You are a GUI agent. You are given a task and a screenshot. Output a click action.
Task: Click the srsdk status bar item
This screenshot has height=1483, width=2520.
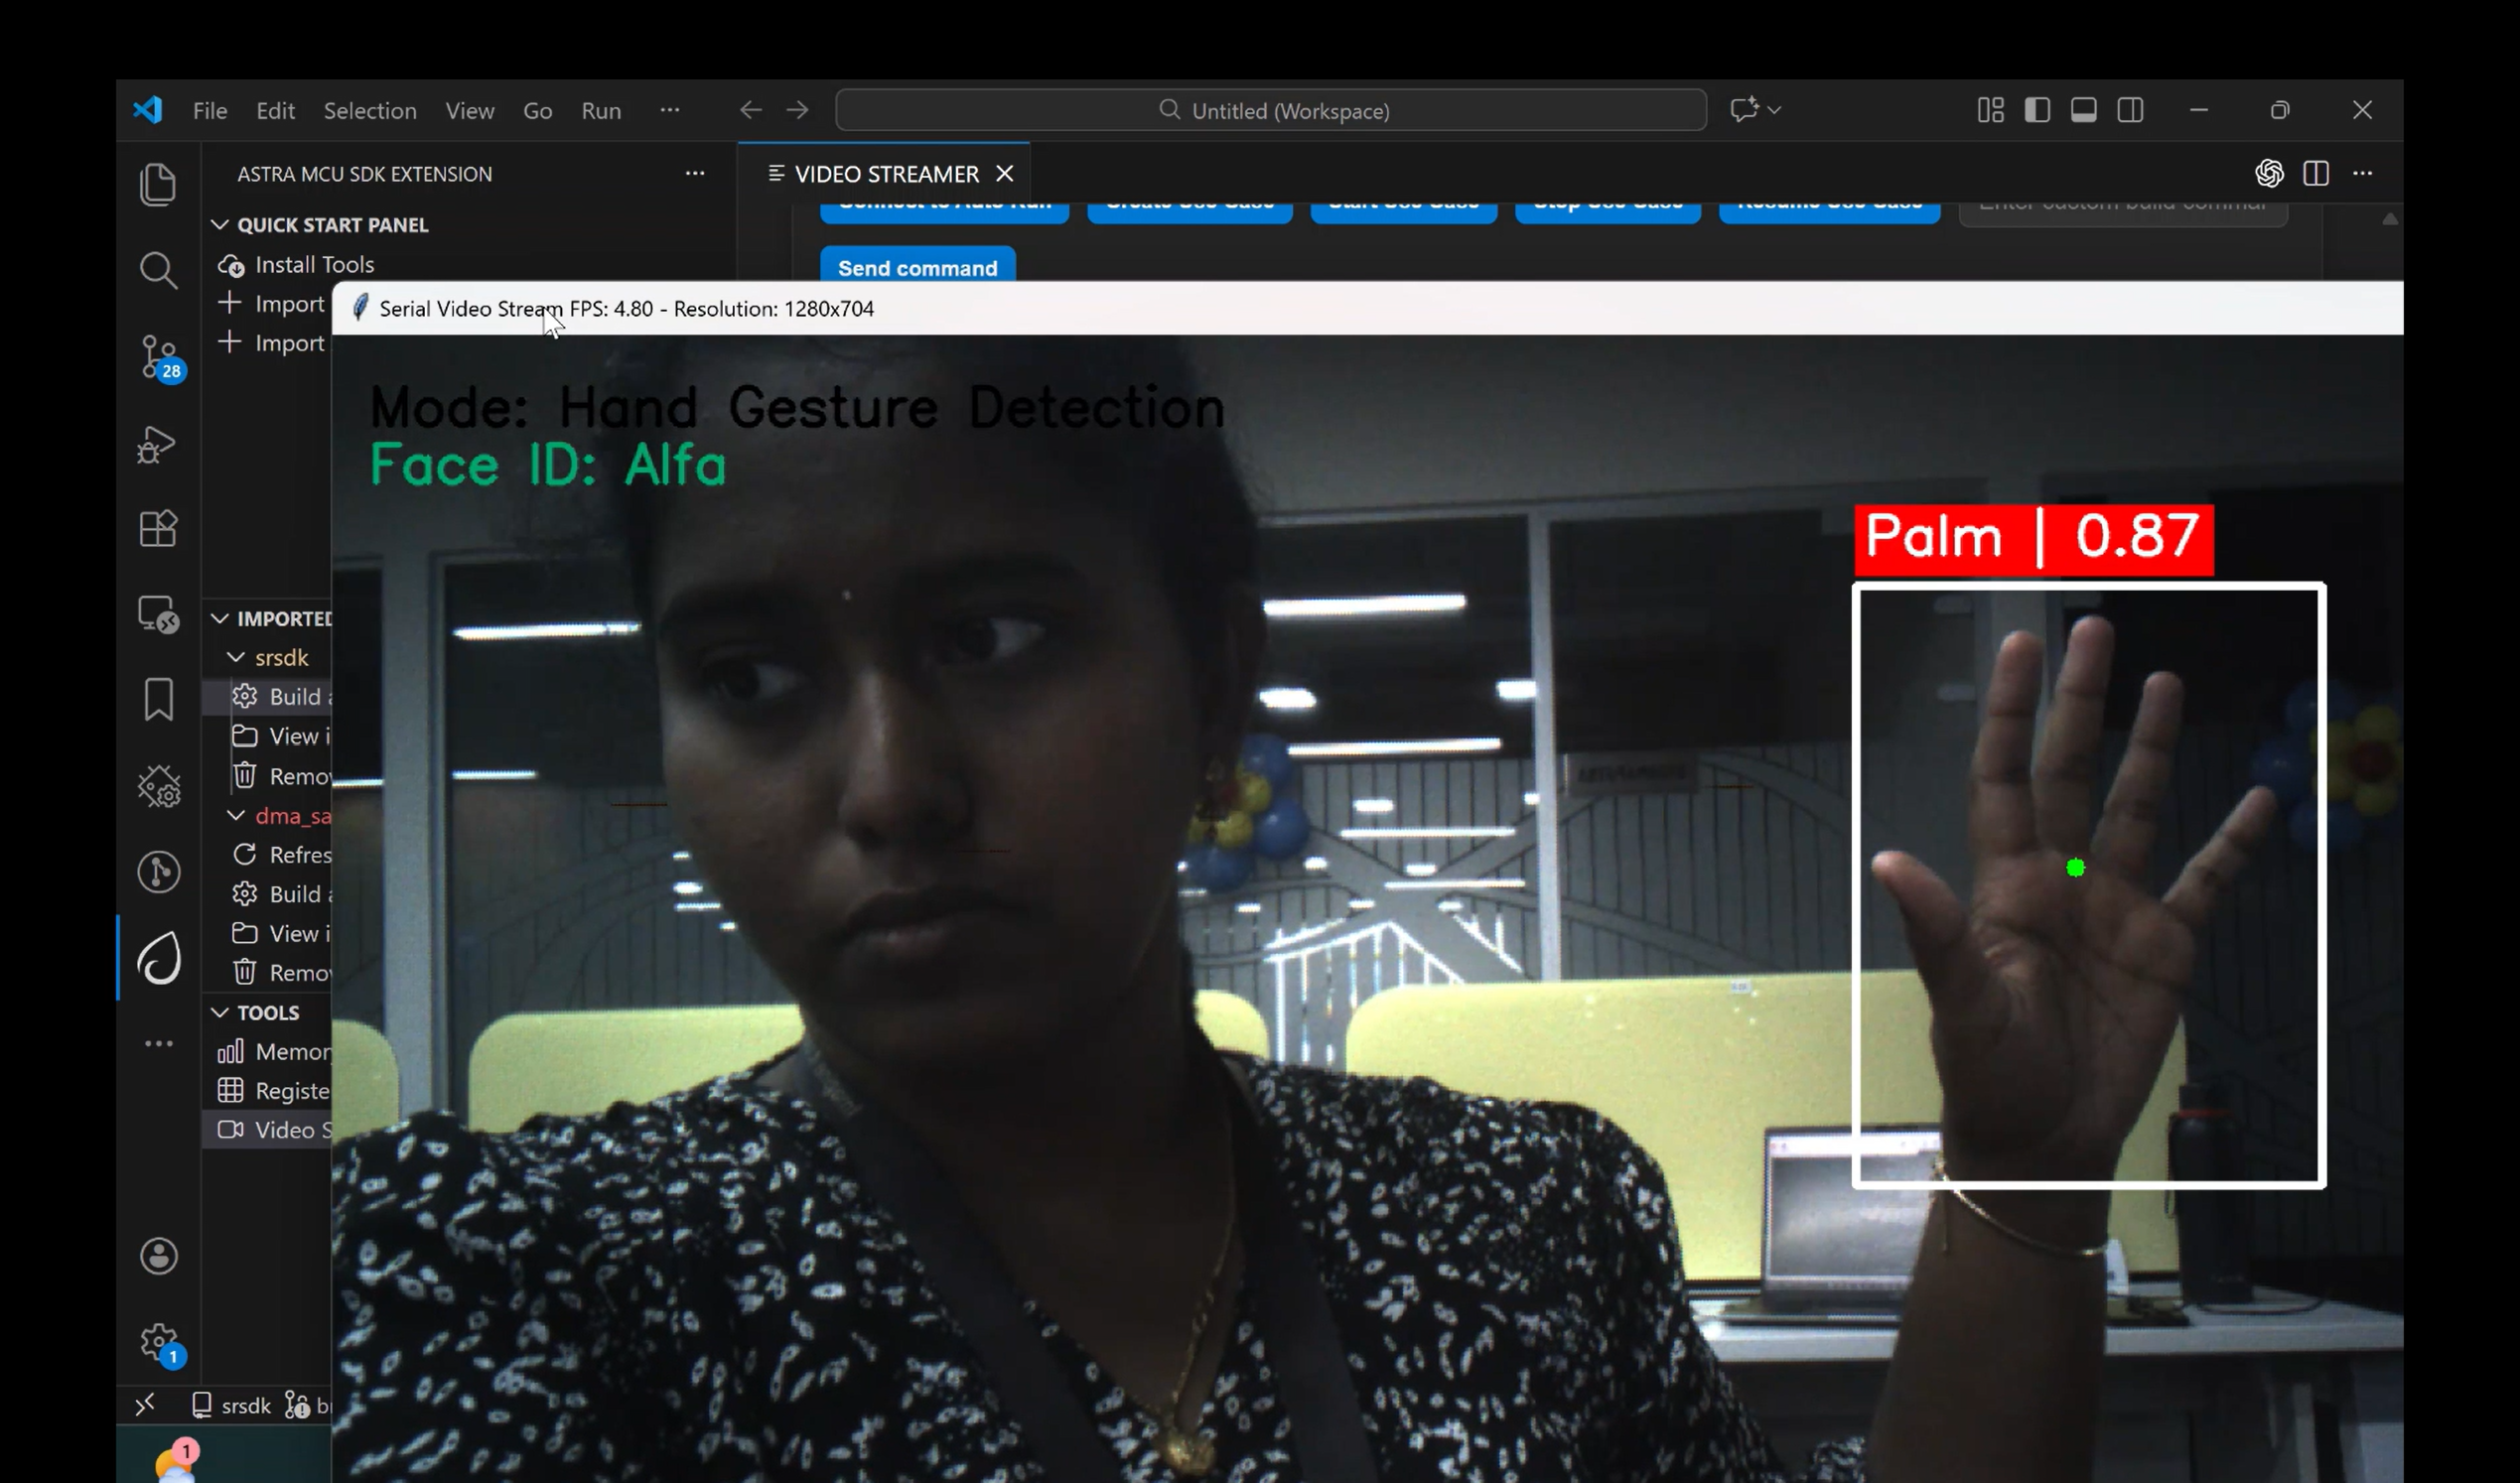click(x=231, y=1405)
